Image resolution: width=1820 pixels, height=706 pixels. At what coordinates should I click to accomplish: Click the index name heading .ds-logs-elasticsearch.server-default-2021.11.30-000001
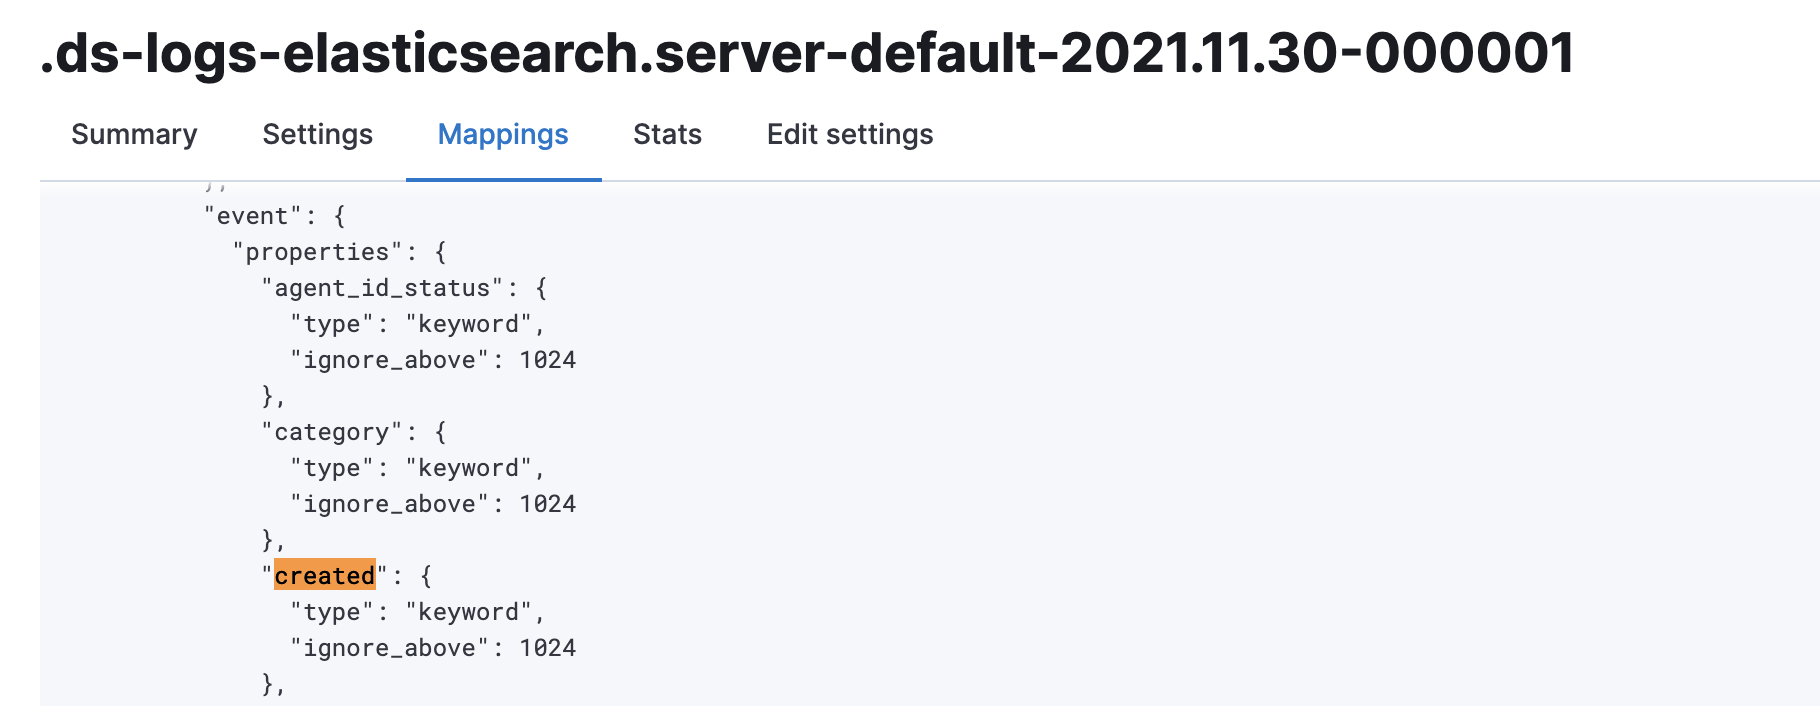pyautogui.click(x=808, y=52)
